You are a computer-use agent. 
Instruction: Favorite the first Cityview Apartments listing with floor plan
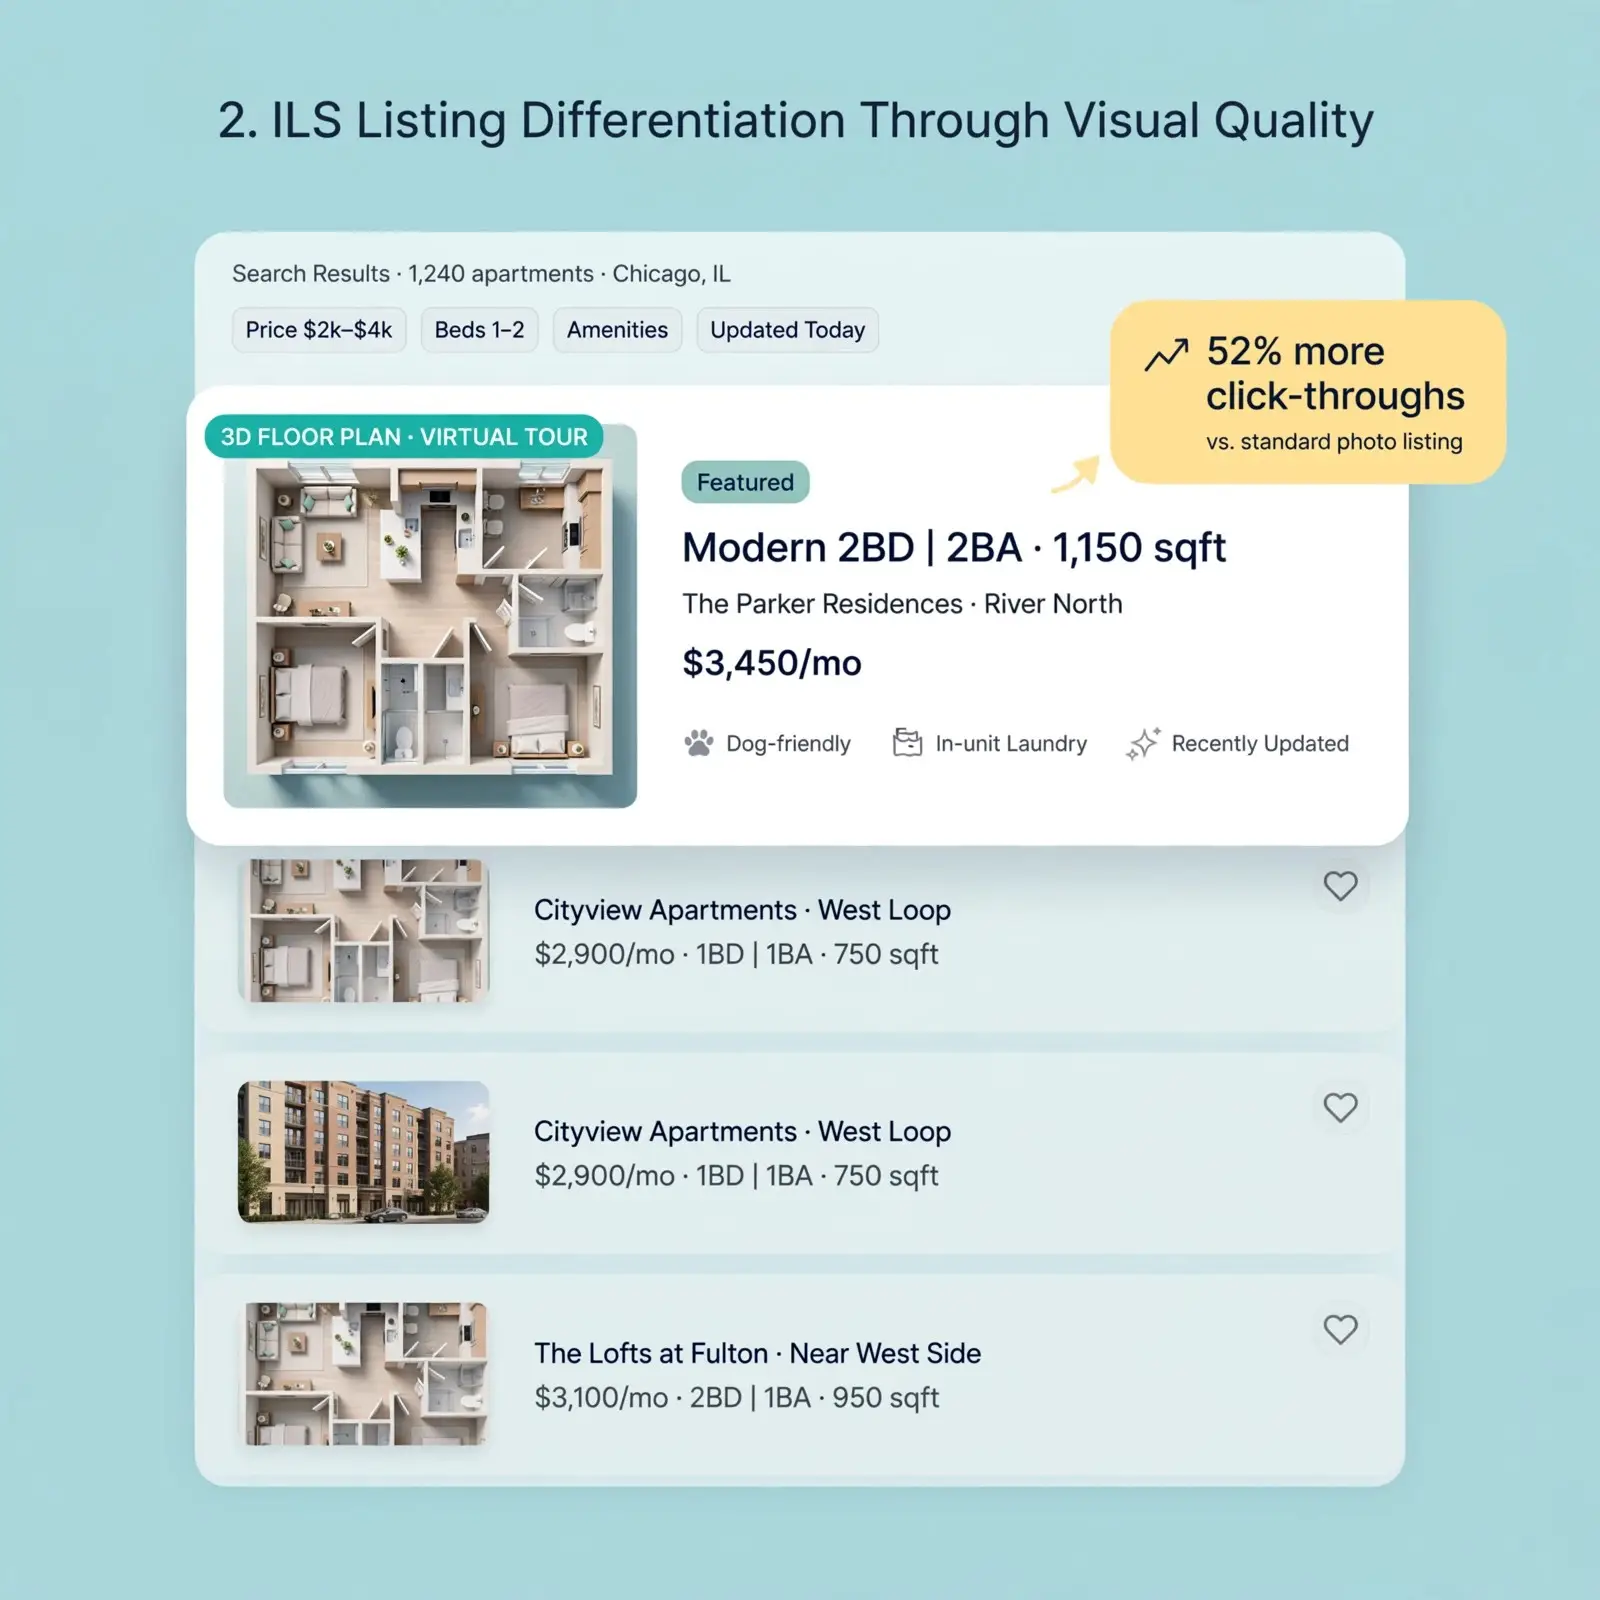click(1340, 886)
